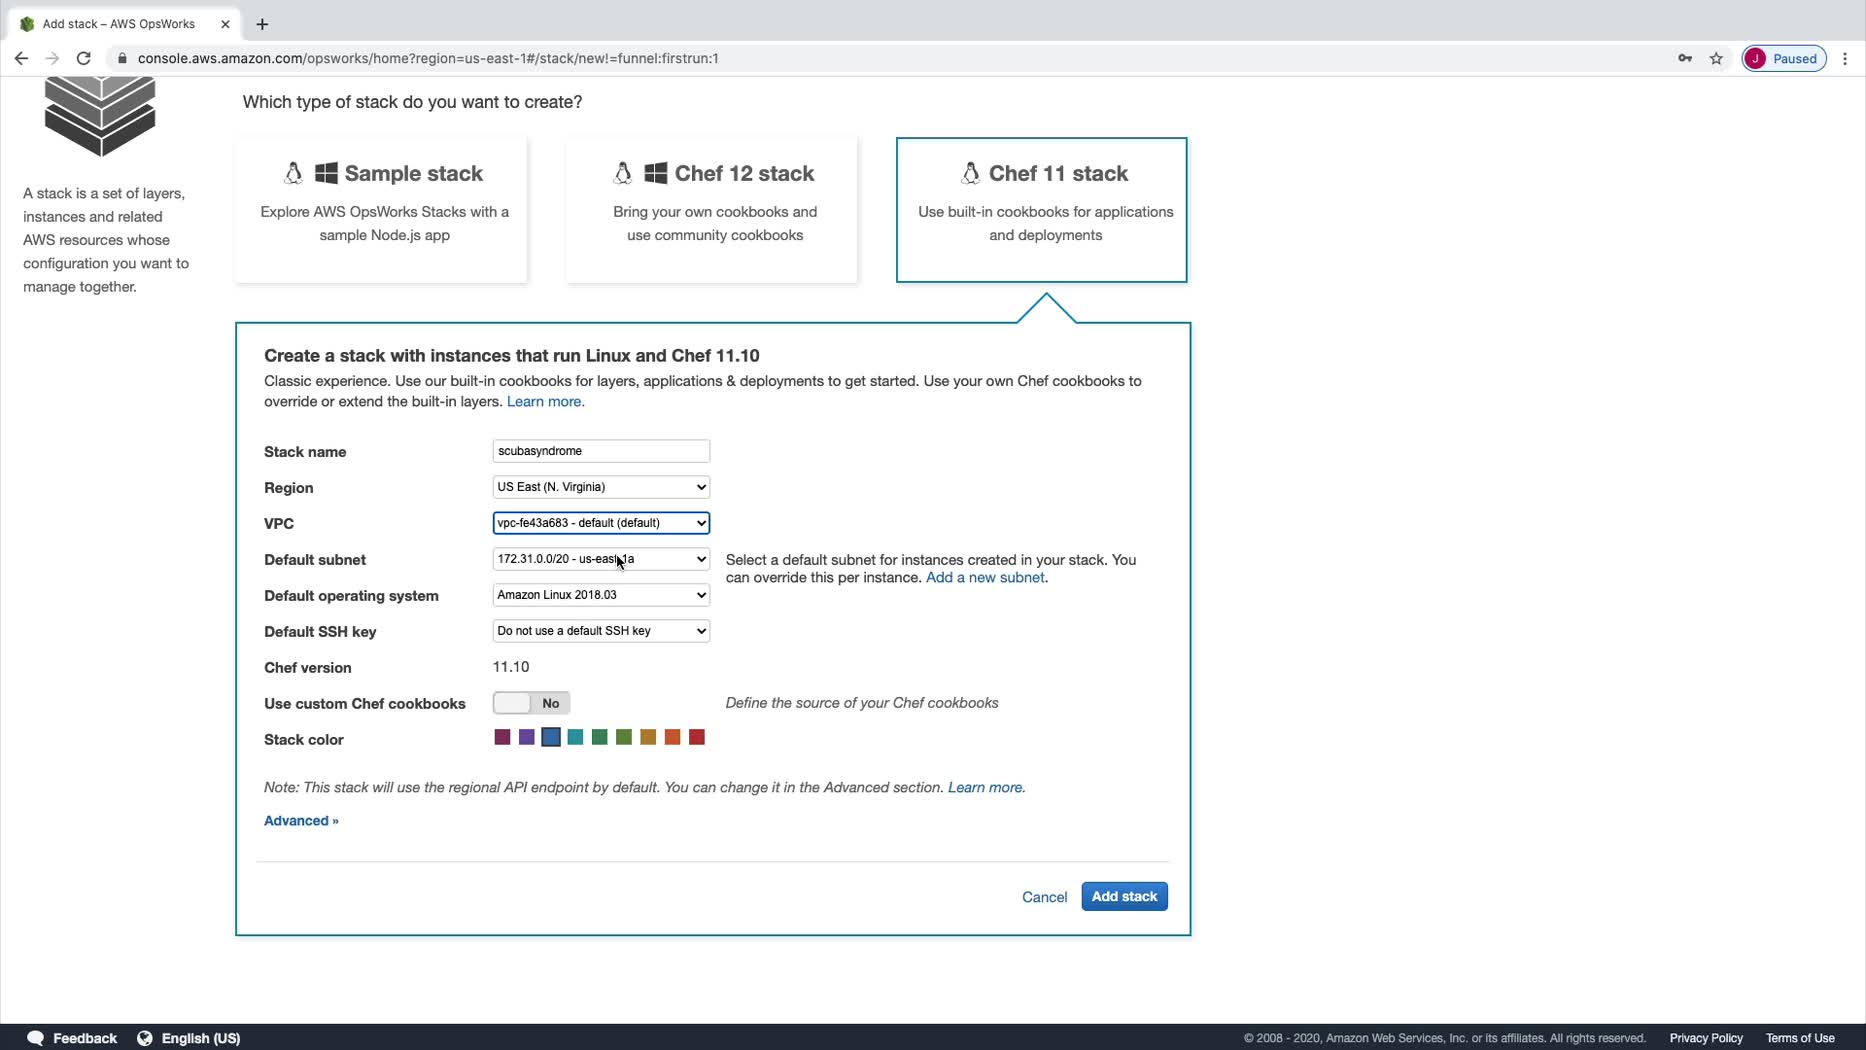Screen dimensions: 1866x1050
Task: Pick the dark magenta stack color
Action: pos(502,737)
